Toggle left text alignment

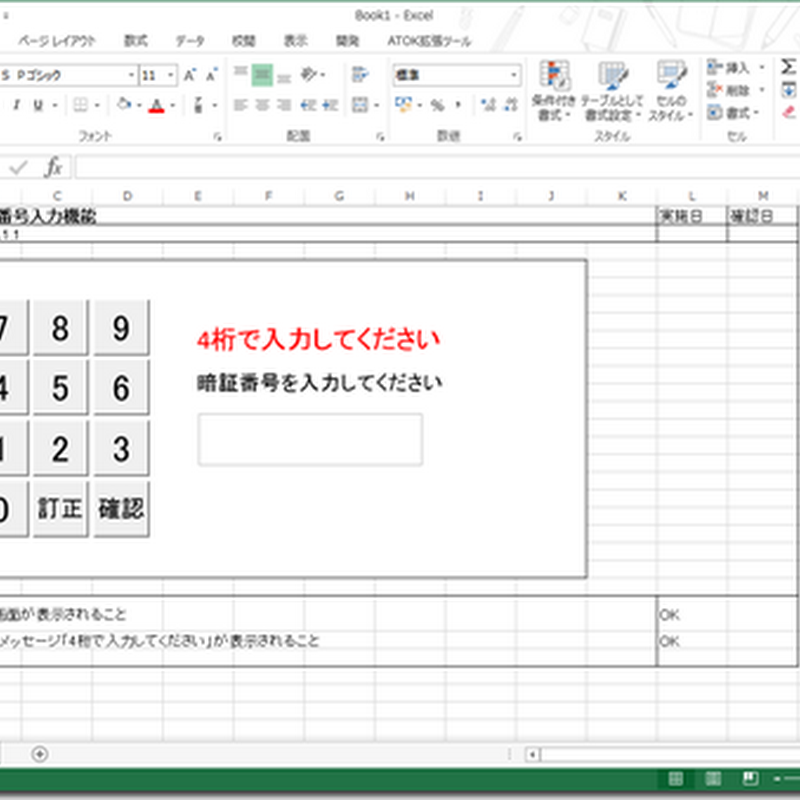pos(240,105)
